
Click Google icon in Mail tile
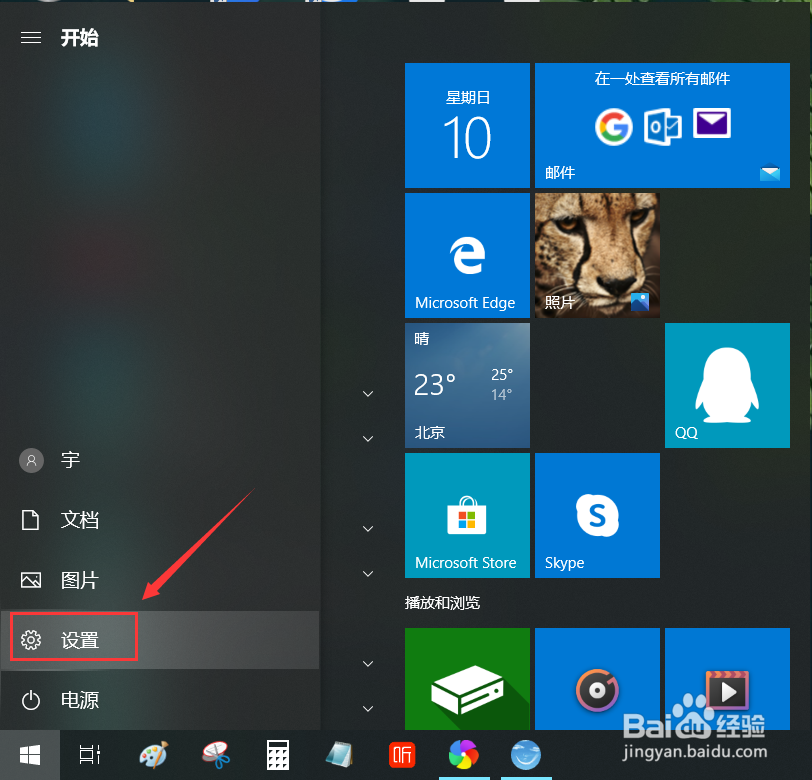pos(614,127)
